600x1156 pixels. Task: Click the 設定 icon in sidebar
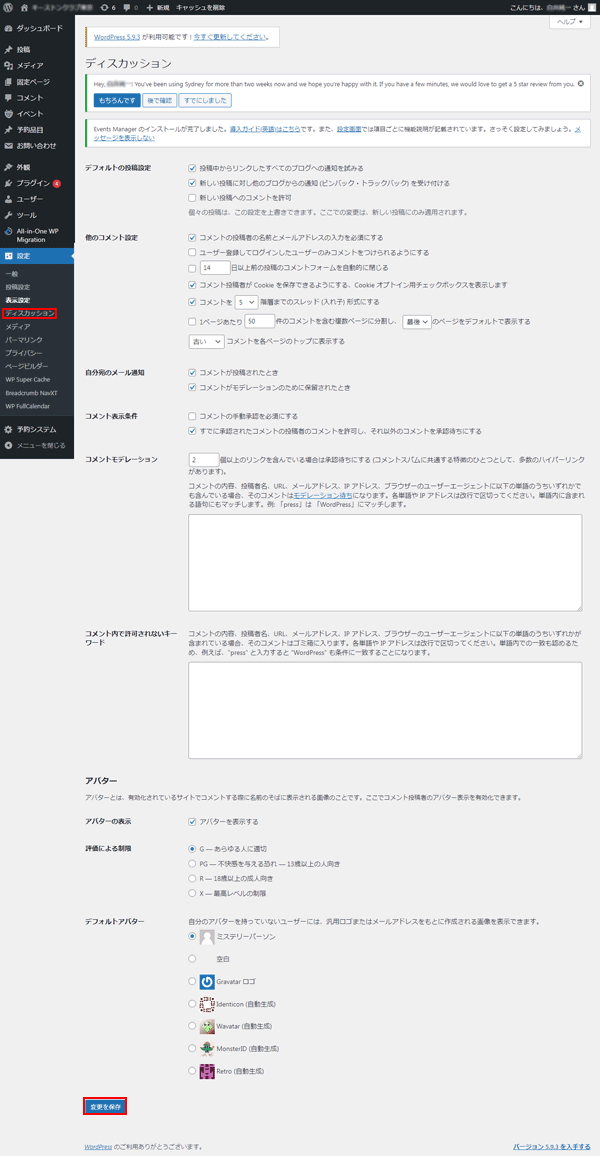point(8,256)
